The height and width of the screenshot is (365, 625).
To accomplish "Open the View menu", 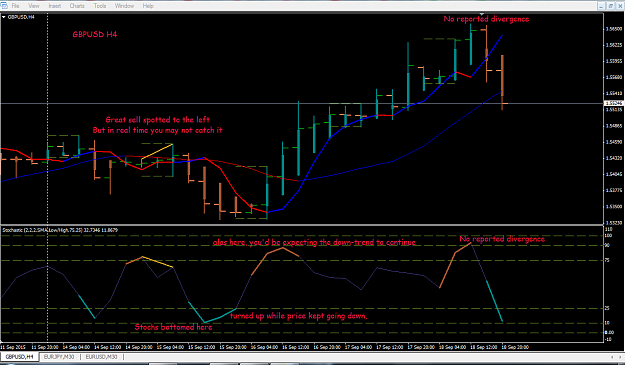I will click(34, 6).
